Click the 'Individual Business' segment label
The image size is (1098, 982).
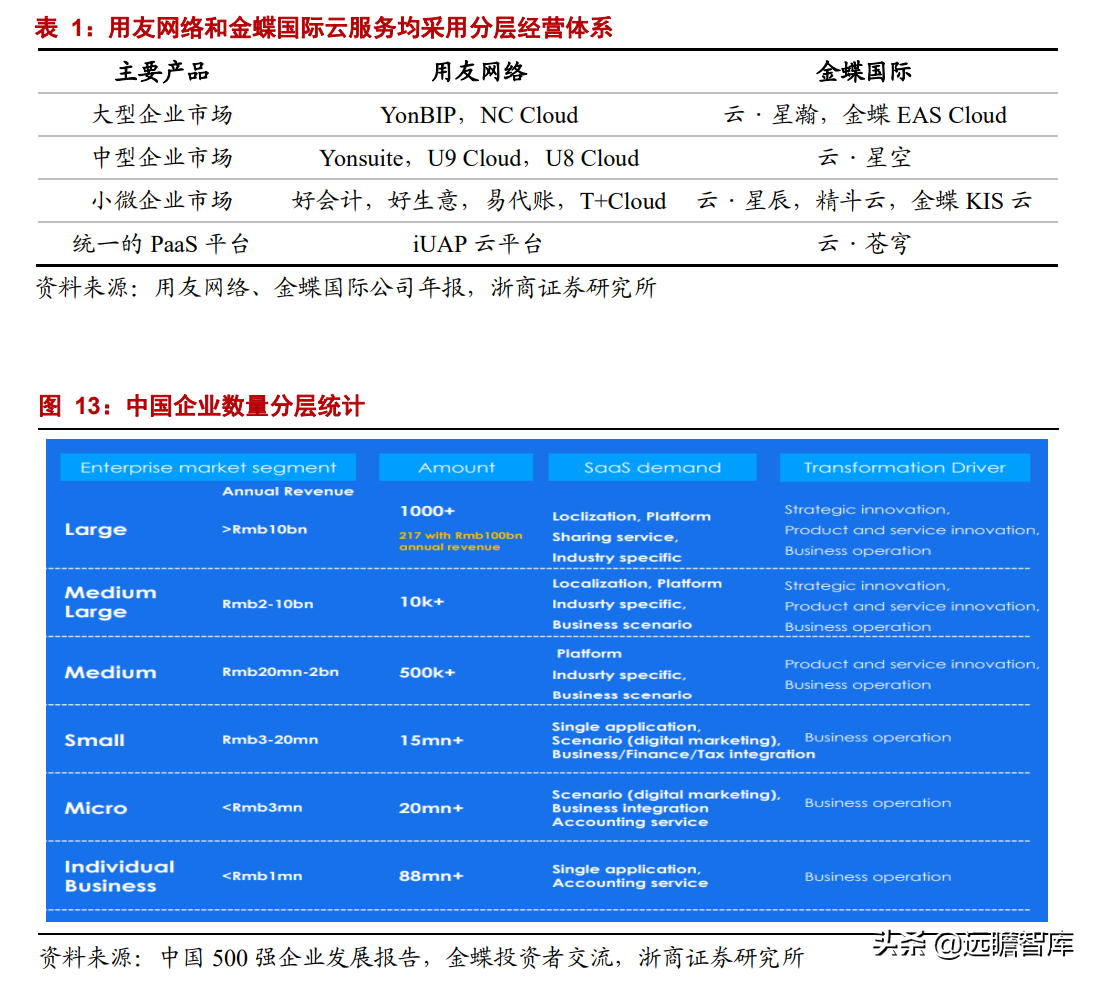pos(119,876)
